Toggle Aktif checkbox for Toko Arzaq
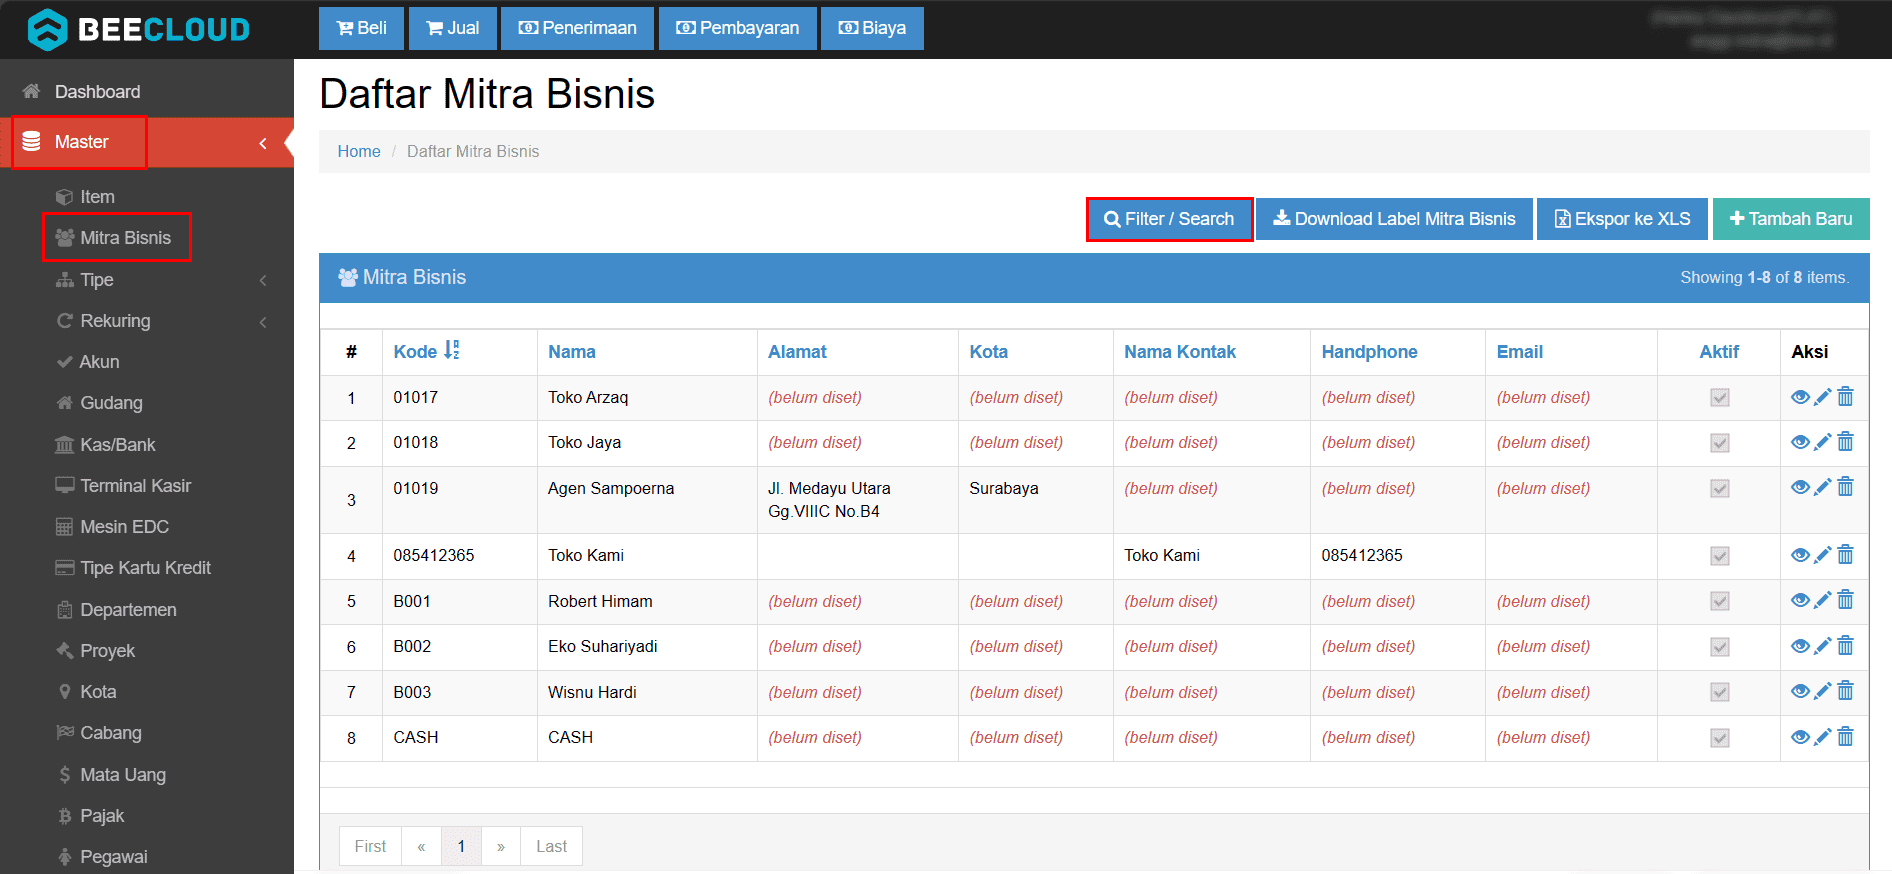 1720,398
